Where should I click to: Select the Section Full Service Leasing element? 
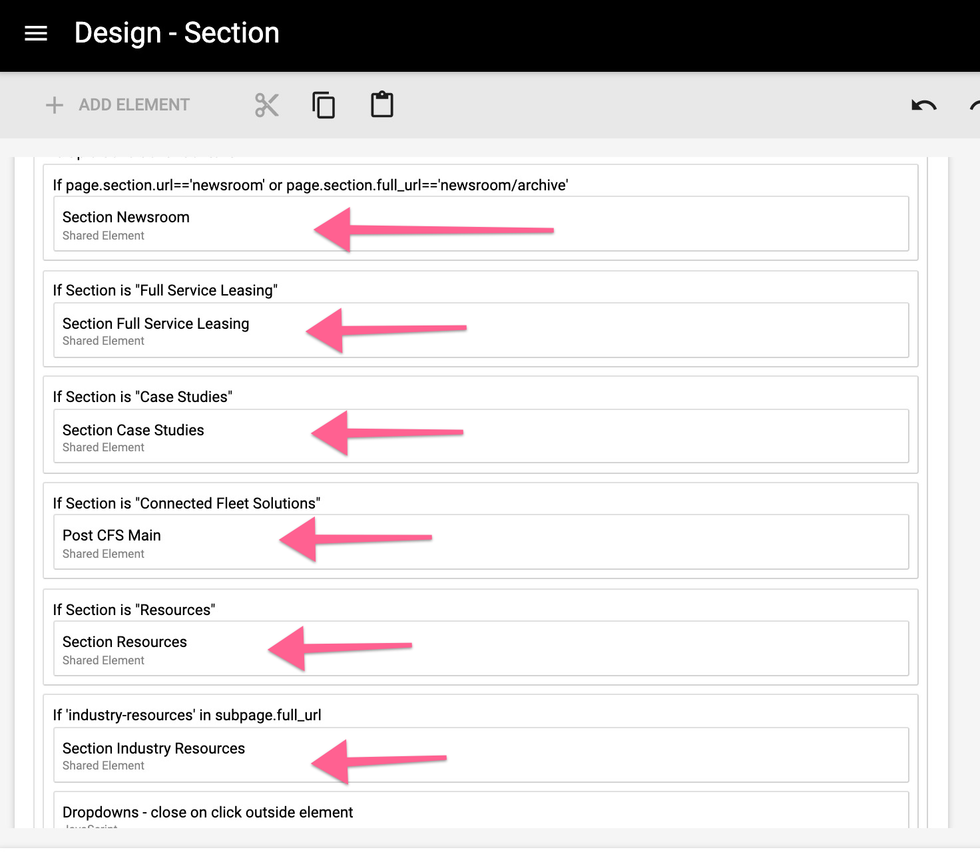click(156, 324)
